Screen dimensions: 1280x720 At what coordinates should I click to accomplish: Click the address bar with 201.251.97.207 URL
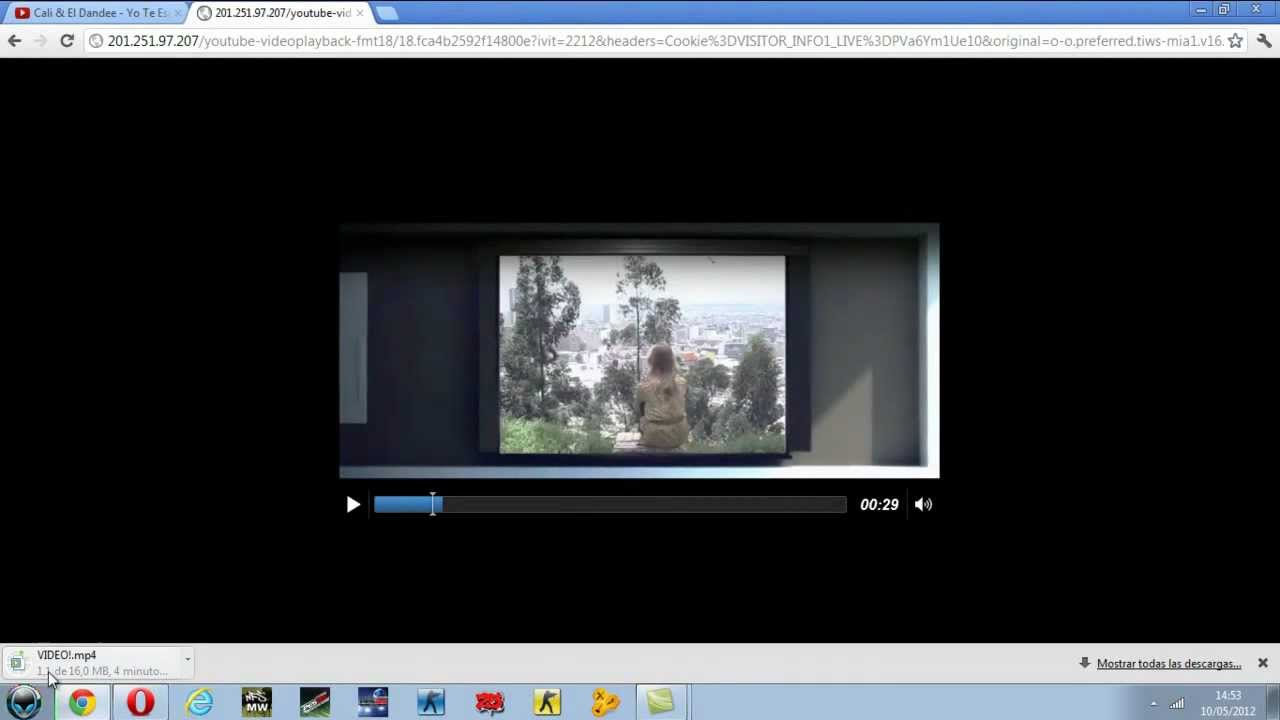tap(665, 41)
